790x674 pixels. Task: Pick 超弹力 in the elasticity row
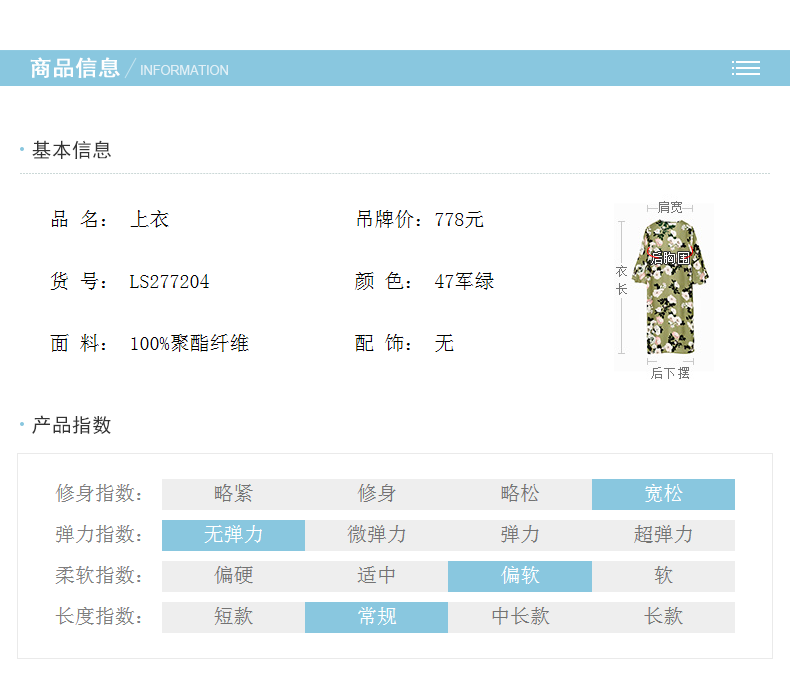pyautogui.click(x=663, y=535)
